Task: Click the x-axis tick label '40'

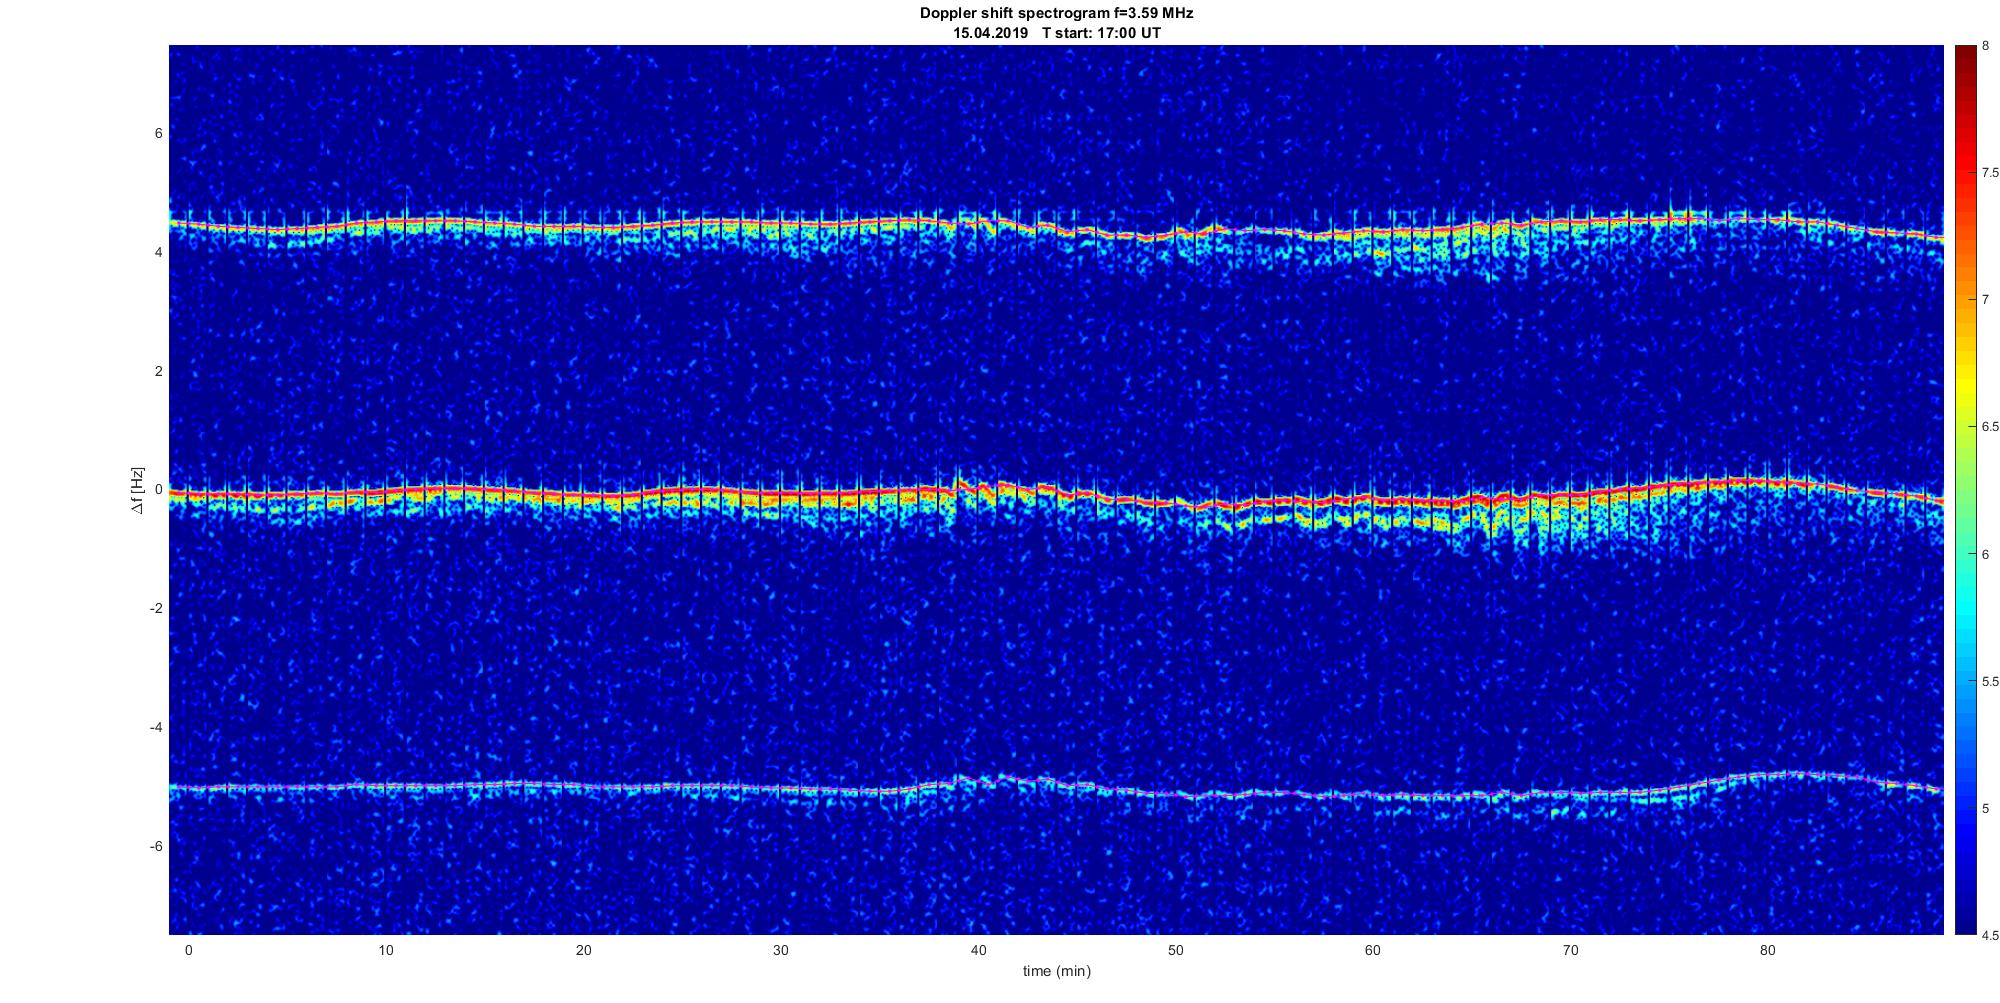Action: coord(978,950)
